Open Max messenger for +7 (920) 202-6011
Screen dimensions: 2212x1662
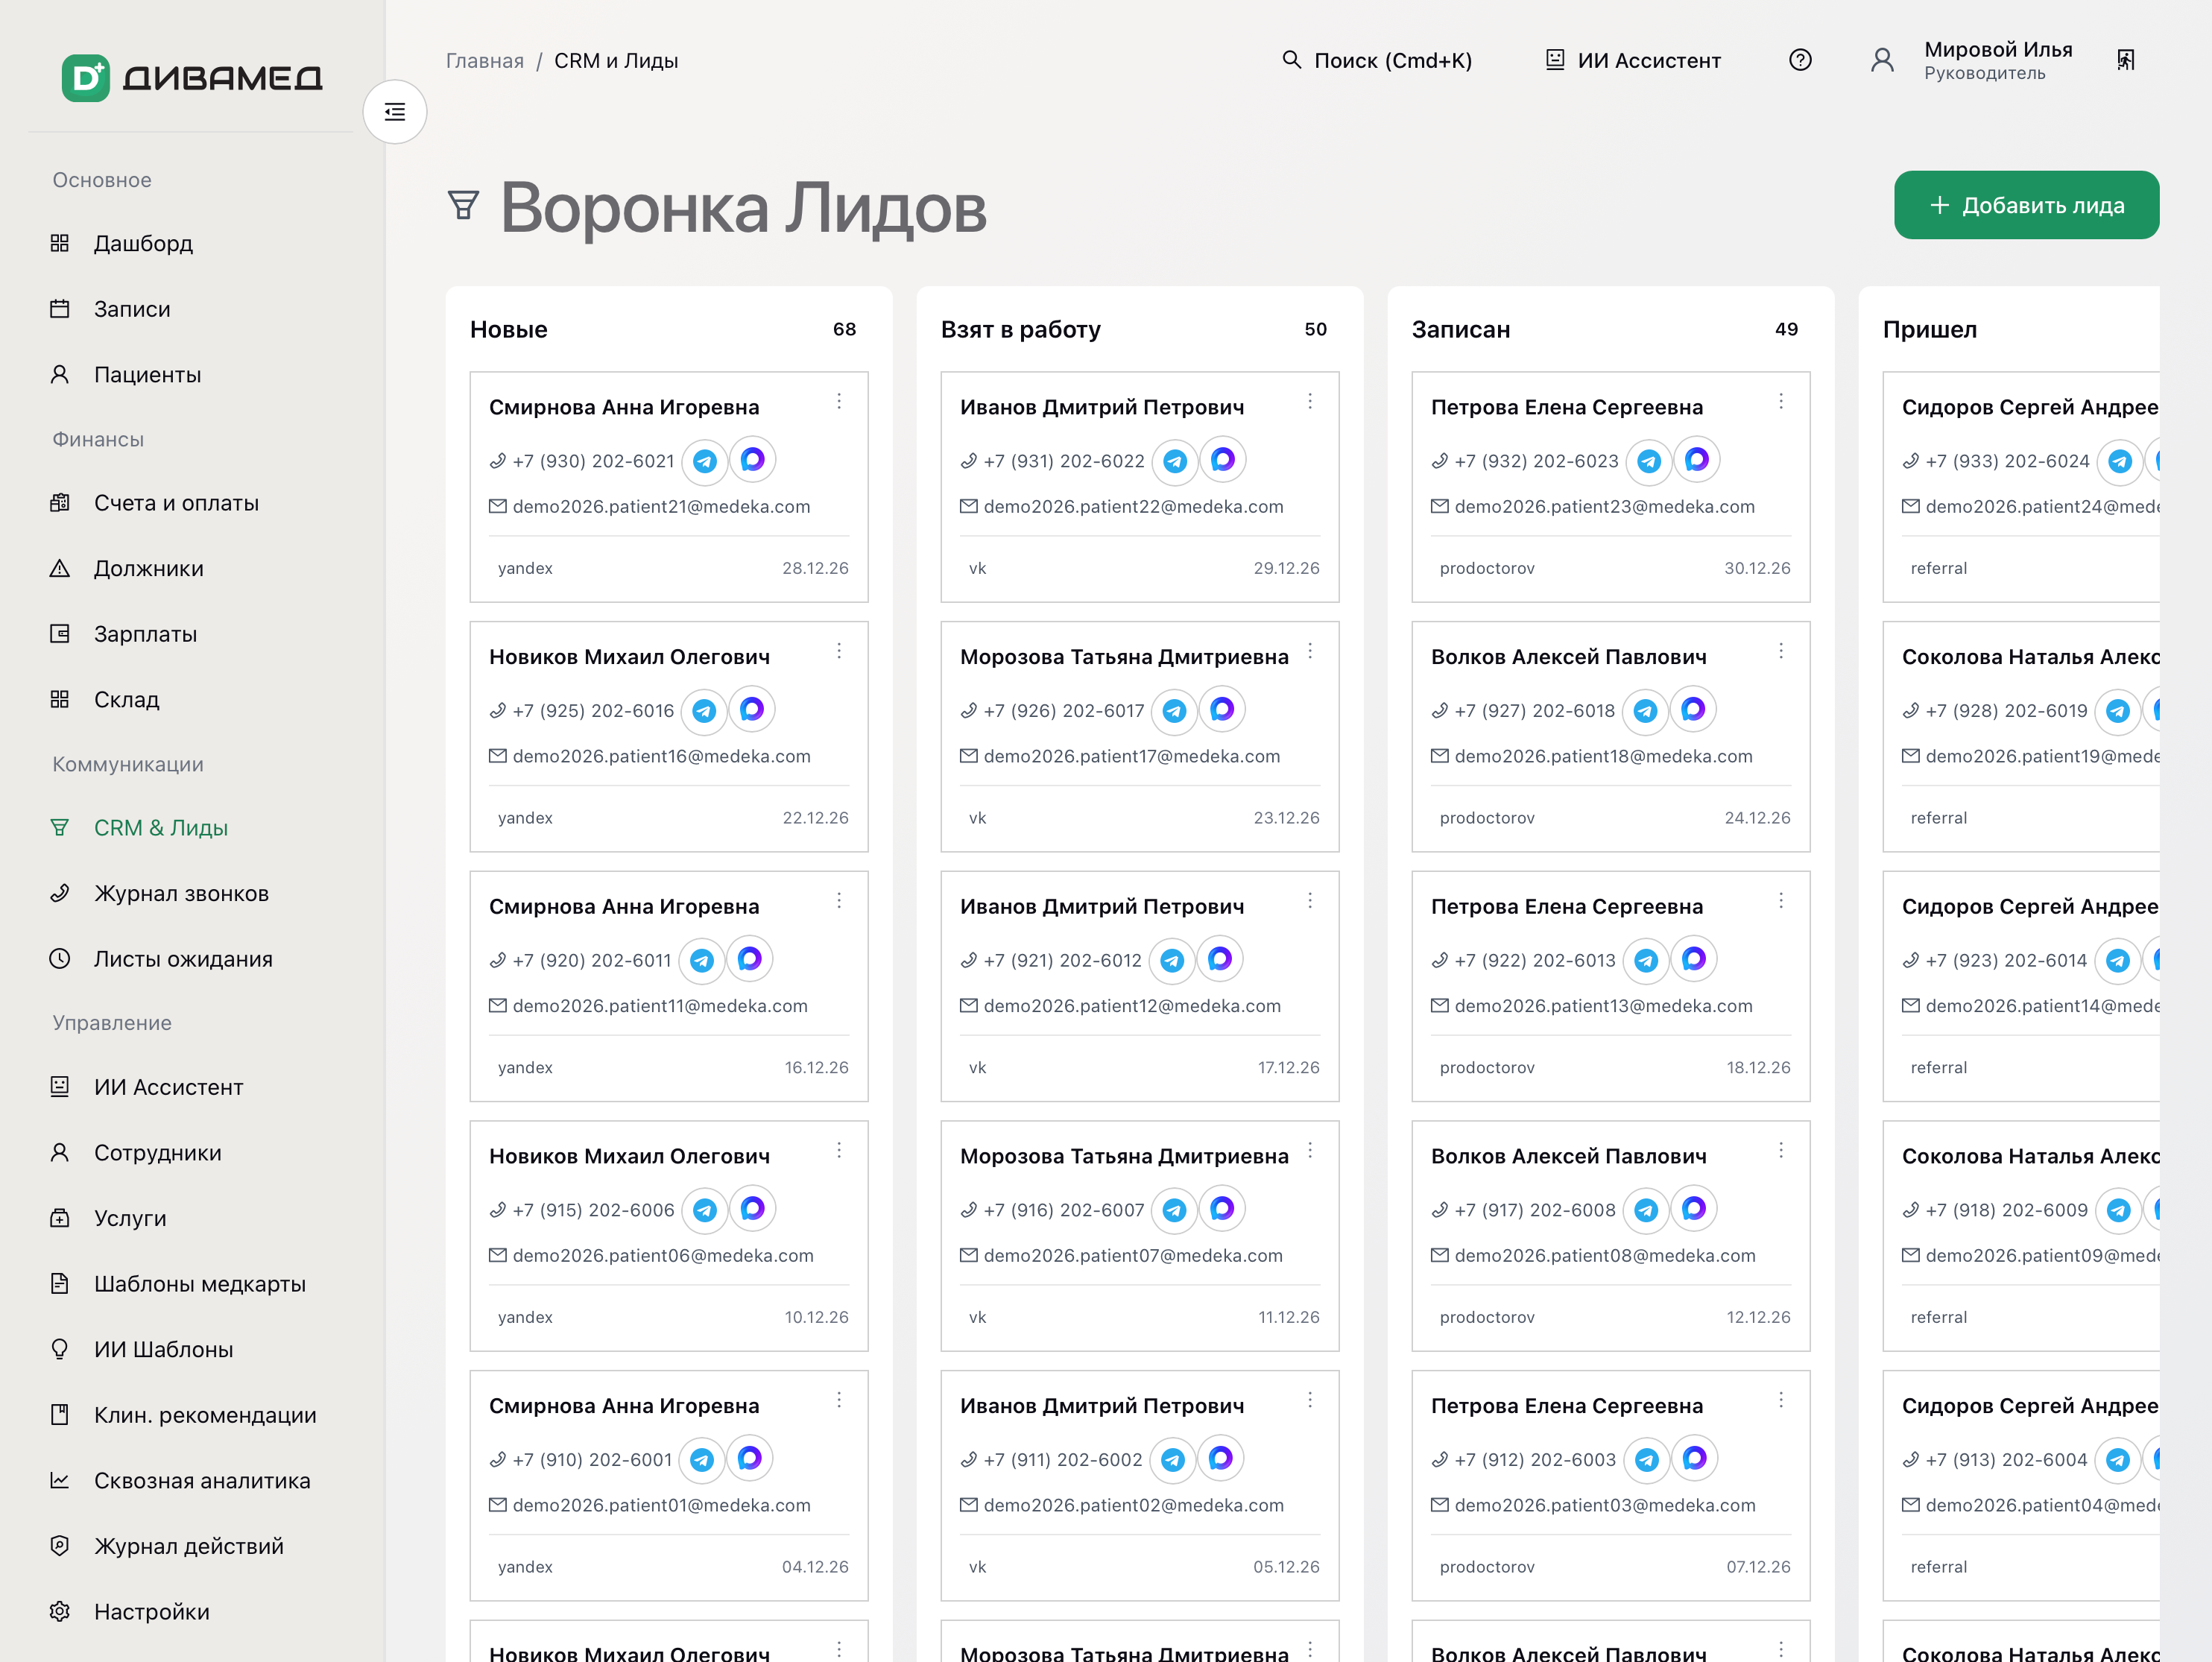tap(750, 959)
